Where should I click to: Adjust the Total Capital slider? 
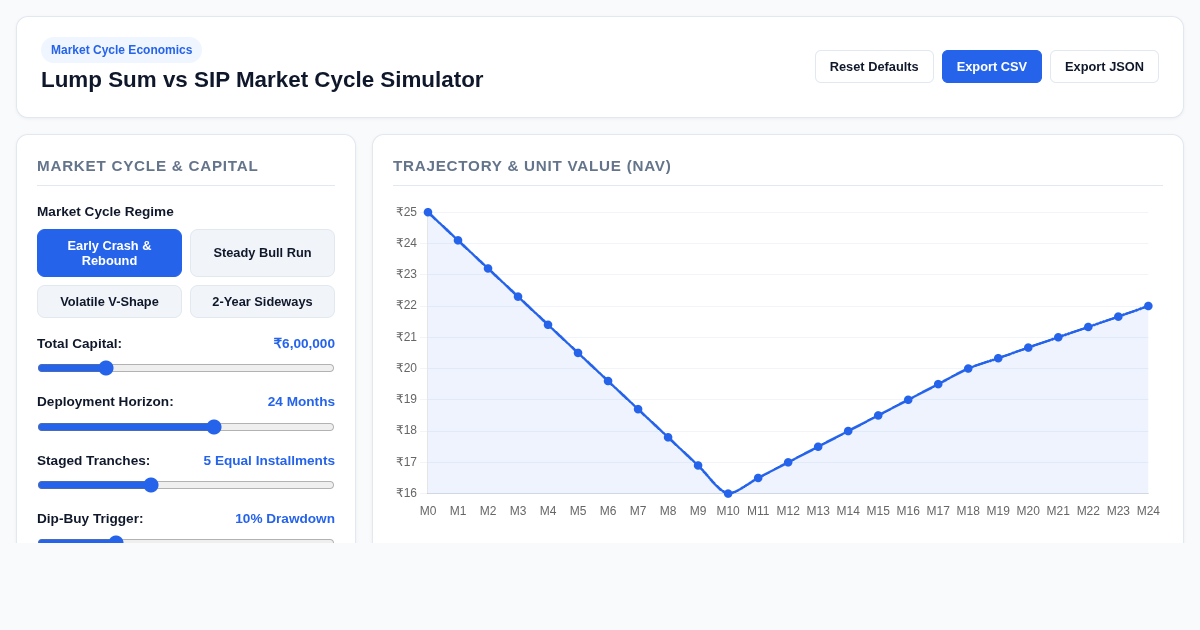pyautogui.click(x=186, y=368)
